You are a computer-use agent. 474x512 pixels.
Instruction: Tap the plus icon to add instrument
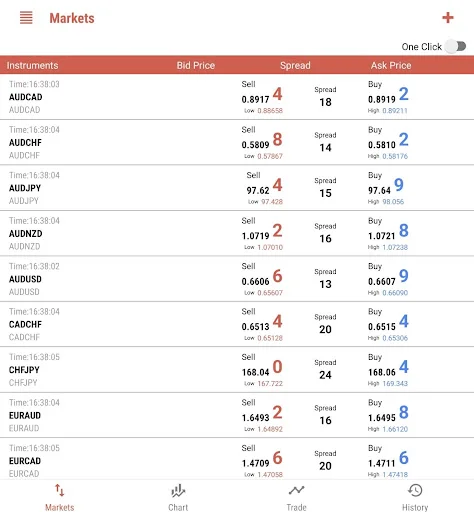click(448, 17)
